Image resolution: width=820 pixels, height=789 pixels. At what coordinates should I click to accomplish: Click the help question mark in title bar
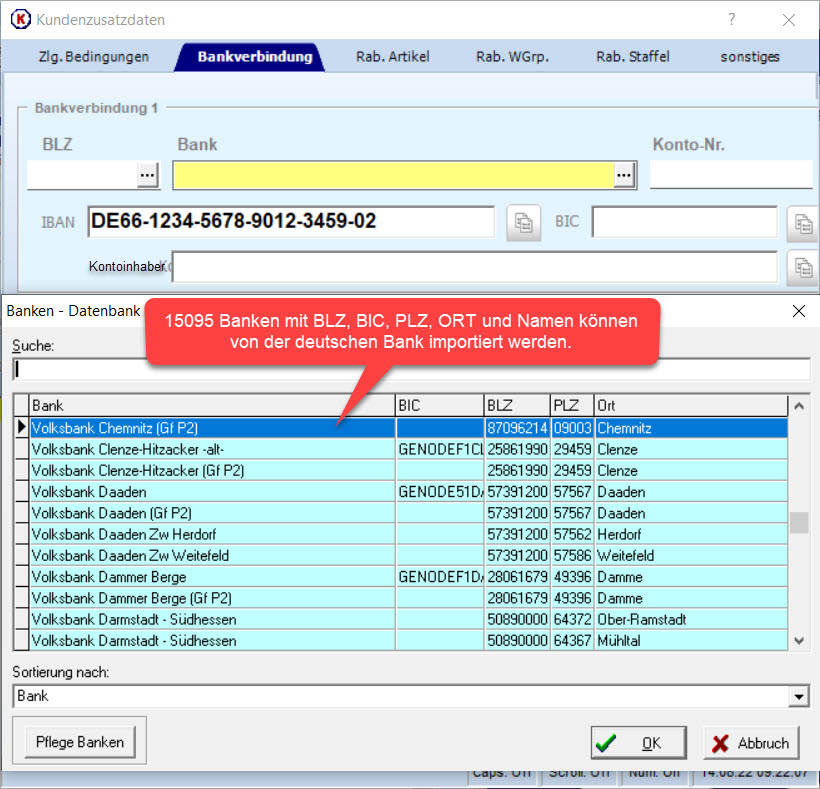point(732,19)
